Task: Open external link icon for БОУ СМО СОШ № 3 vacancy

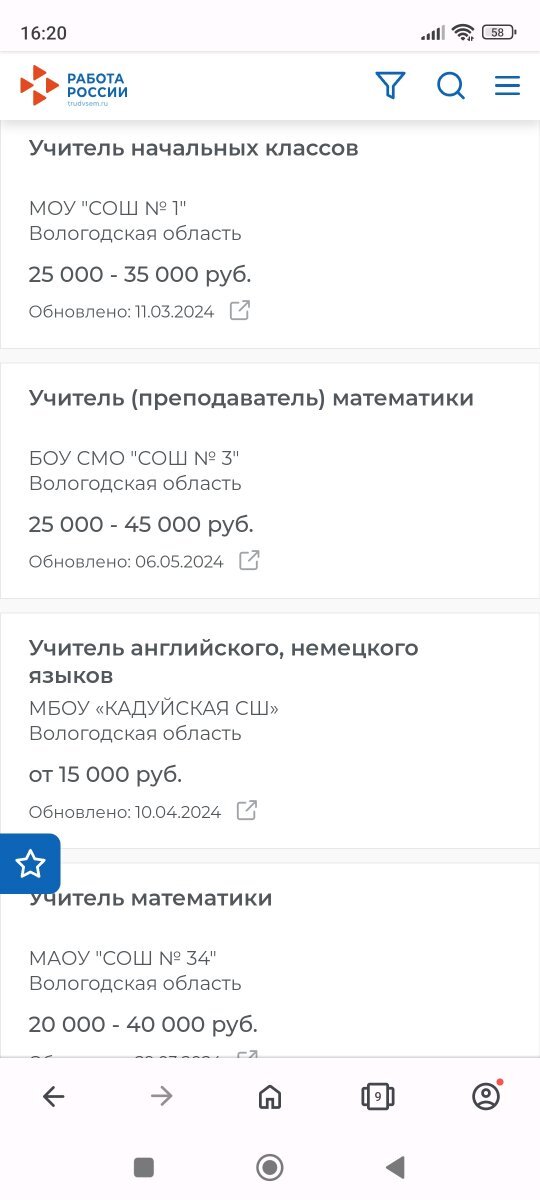Action: point(249,560)
